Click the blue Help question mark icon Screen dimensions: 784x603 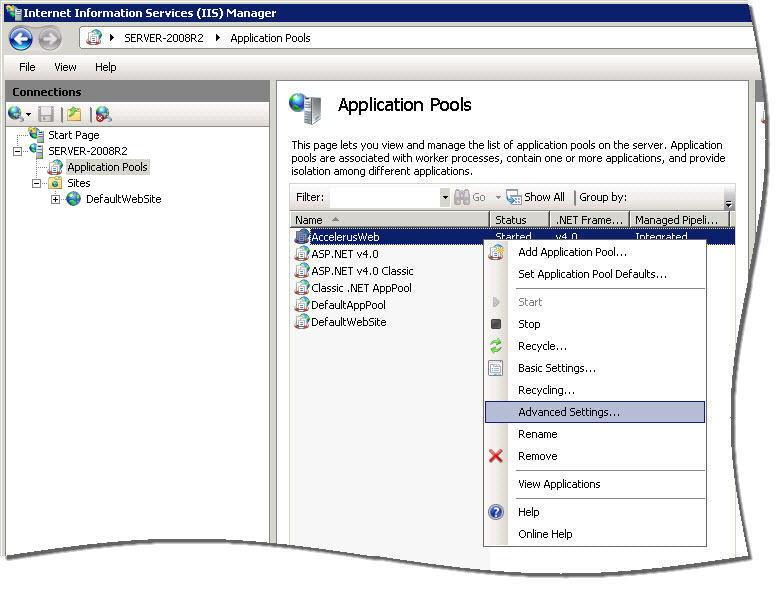pos(496,512)
